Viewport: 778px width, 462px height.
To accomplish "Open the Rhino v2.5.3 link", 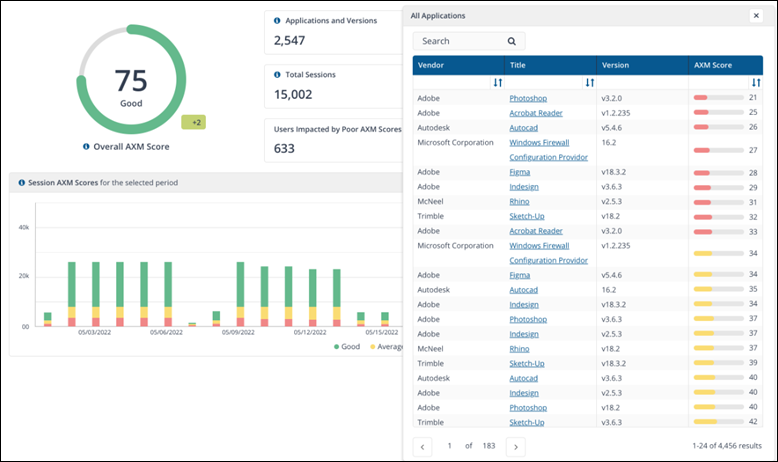I will pos(520,202).
